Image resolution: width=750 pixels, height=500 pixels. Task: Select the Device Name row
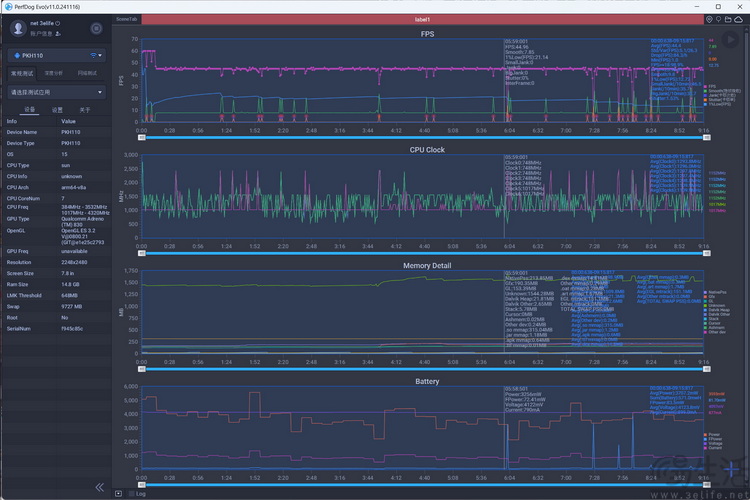[x=56, y=132]
